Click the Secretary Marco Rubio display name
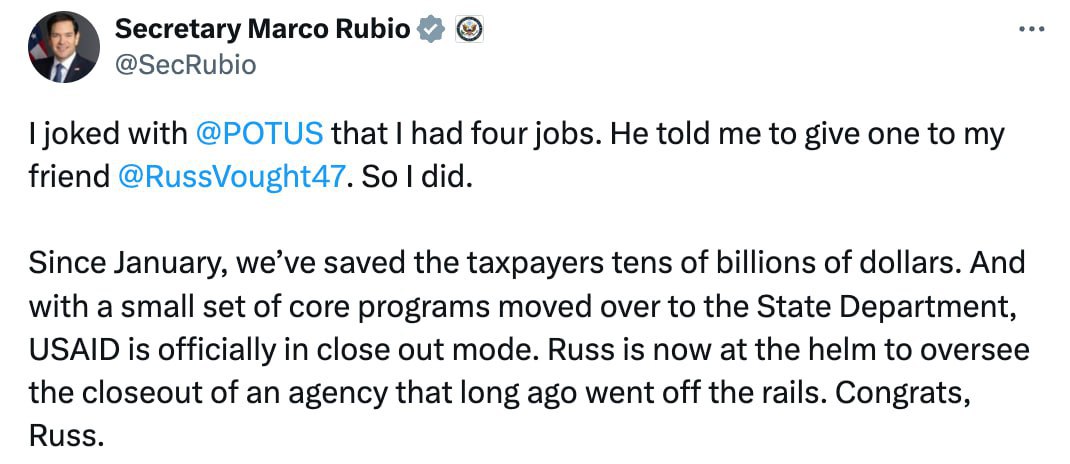This screenshot has height=464, width=1070. coord(263,30)
